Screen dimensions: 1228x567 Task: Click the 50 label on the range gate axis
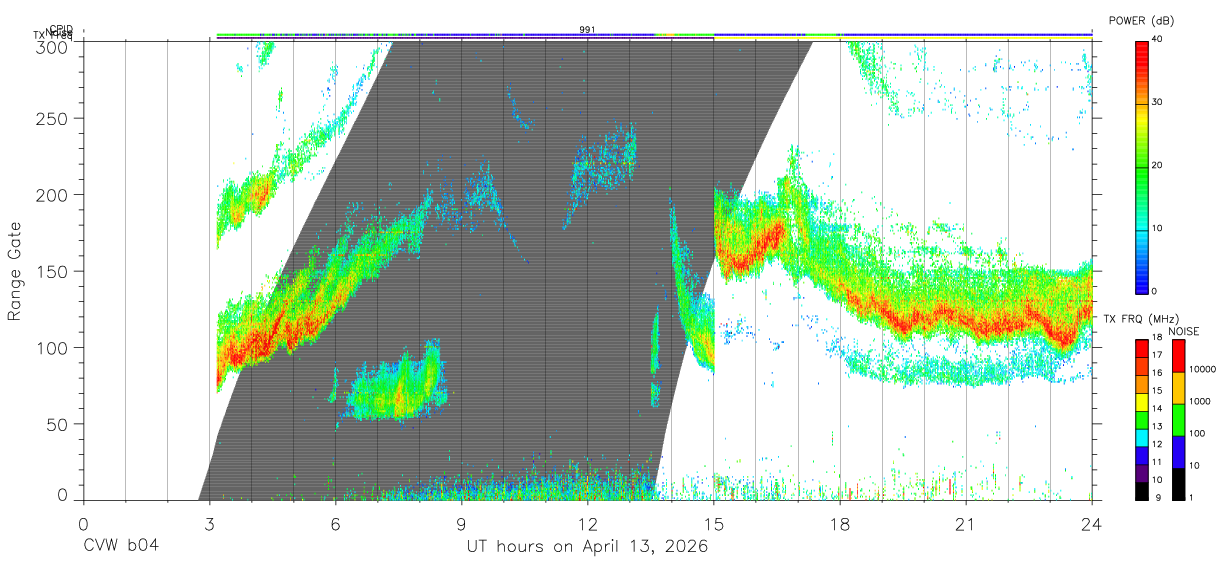click(x=58, y=424)
